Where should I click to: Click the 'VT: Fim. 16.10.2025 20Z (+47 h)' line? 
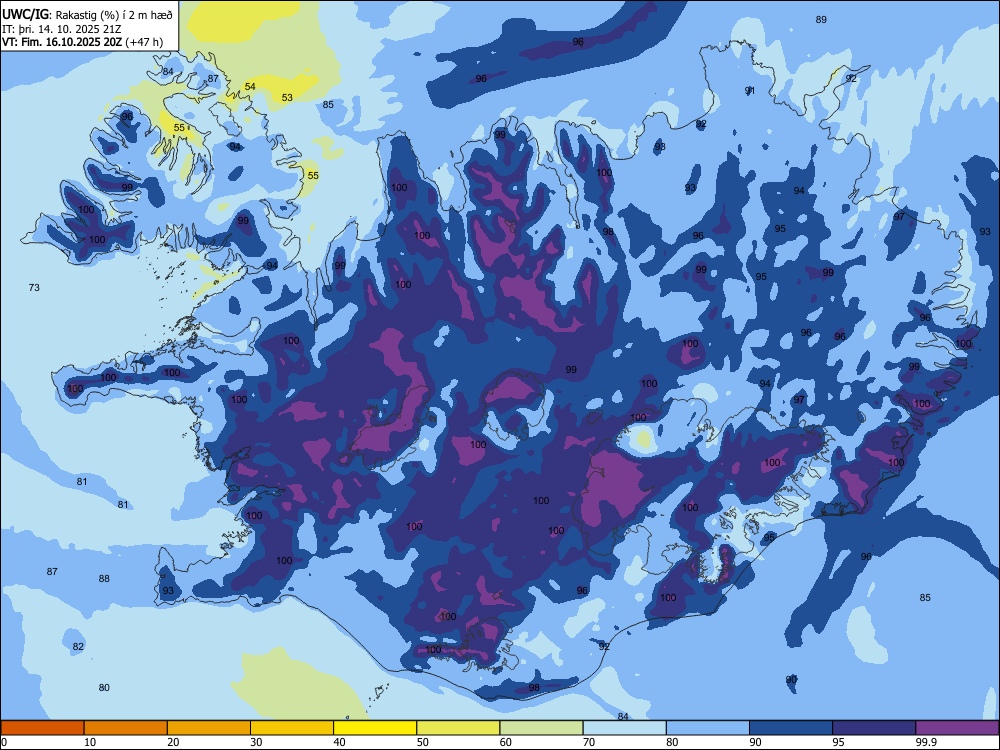82,42
